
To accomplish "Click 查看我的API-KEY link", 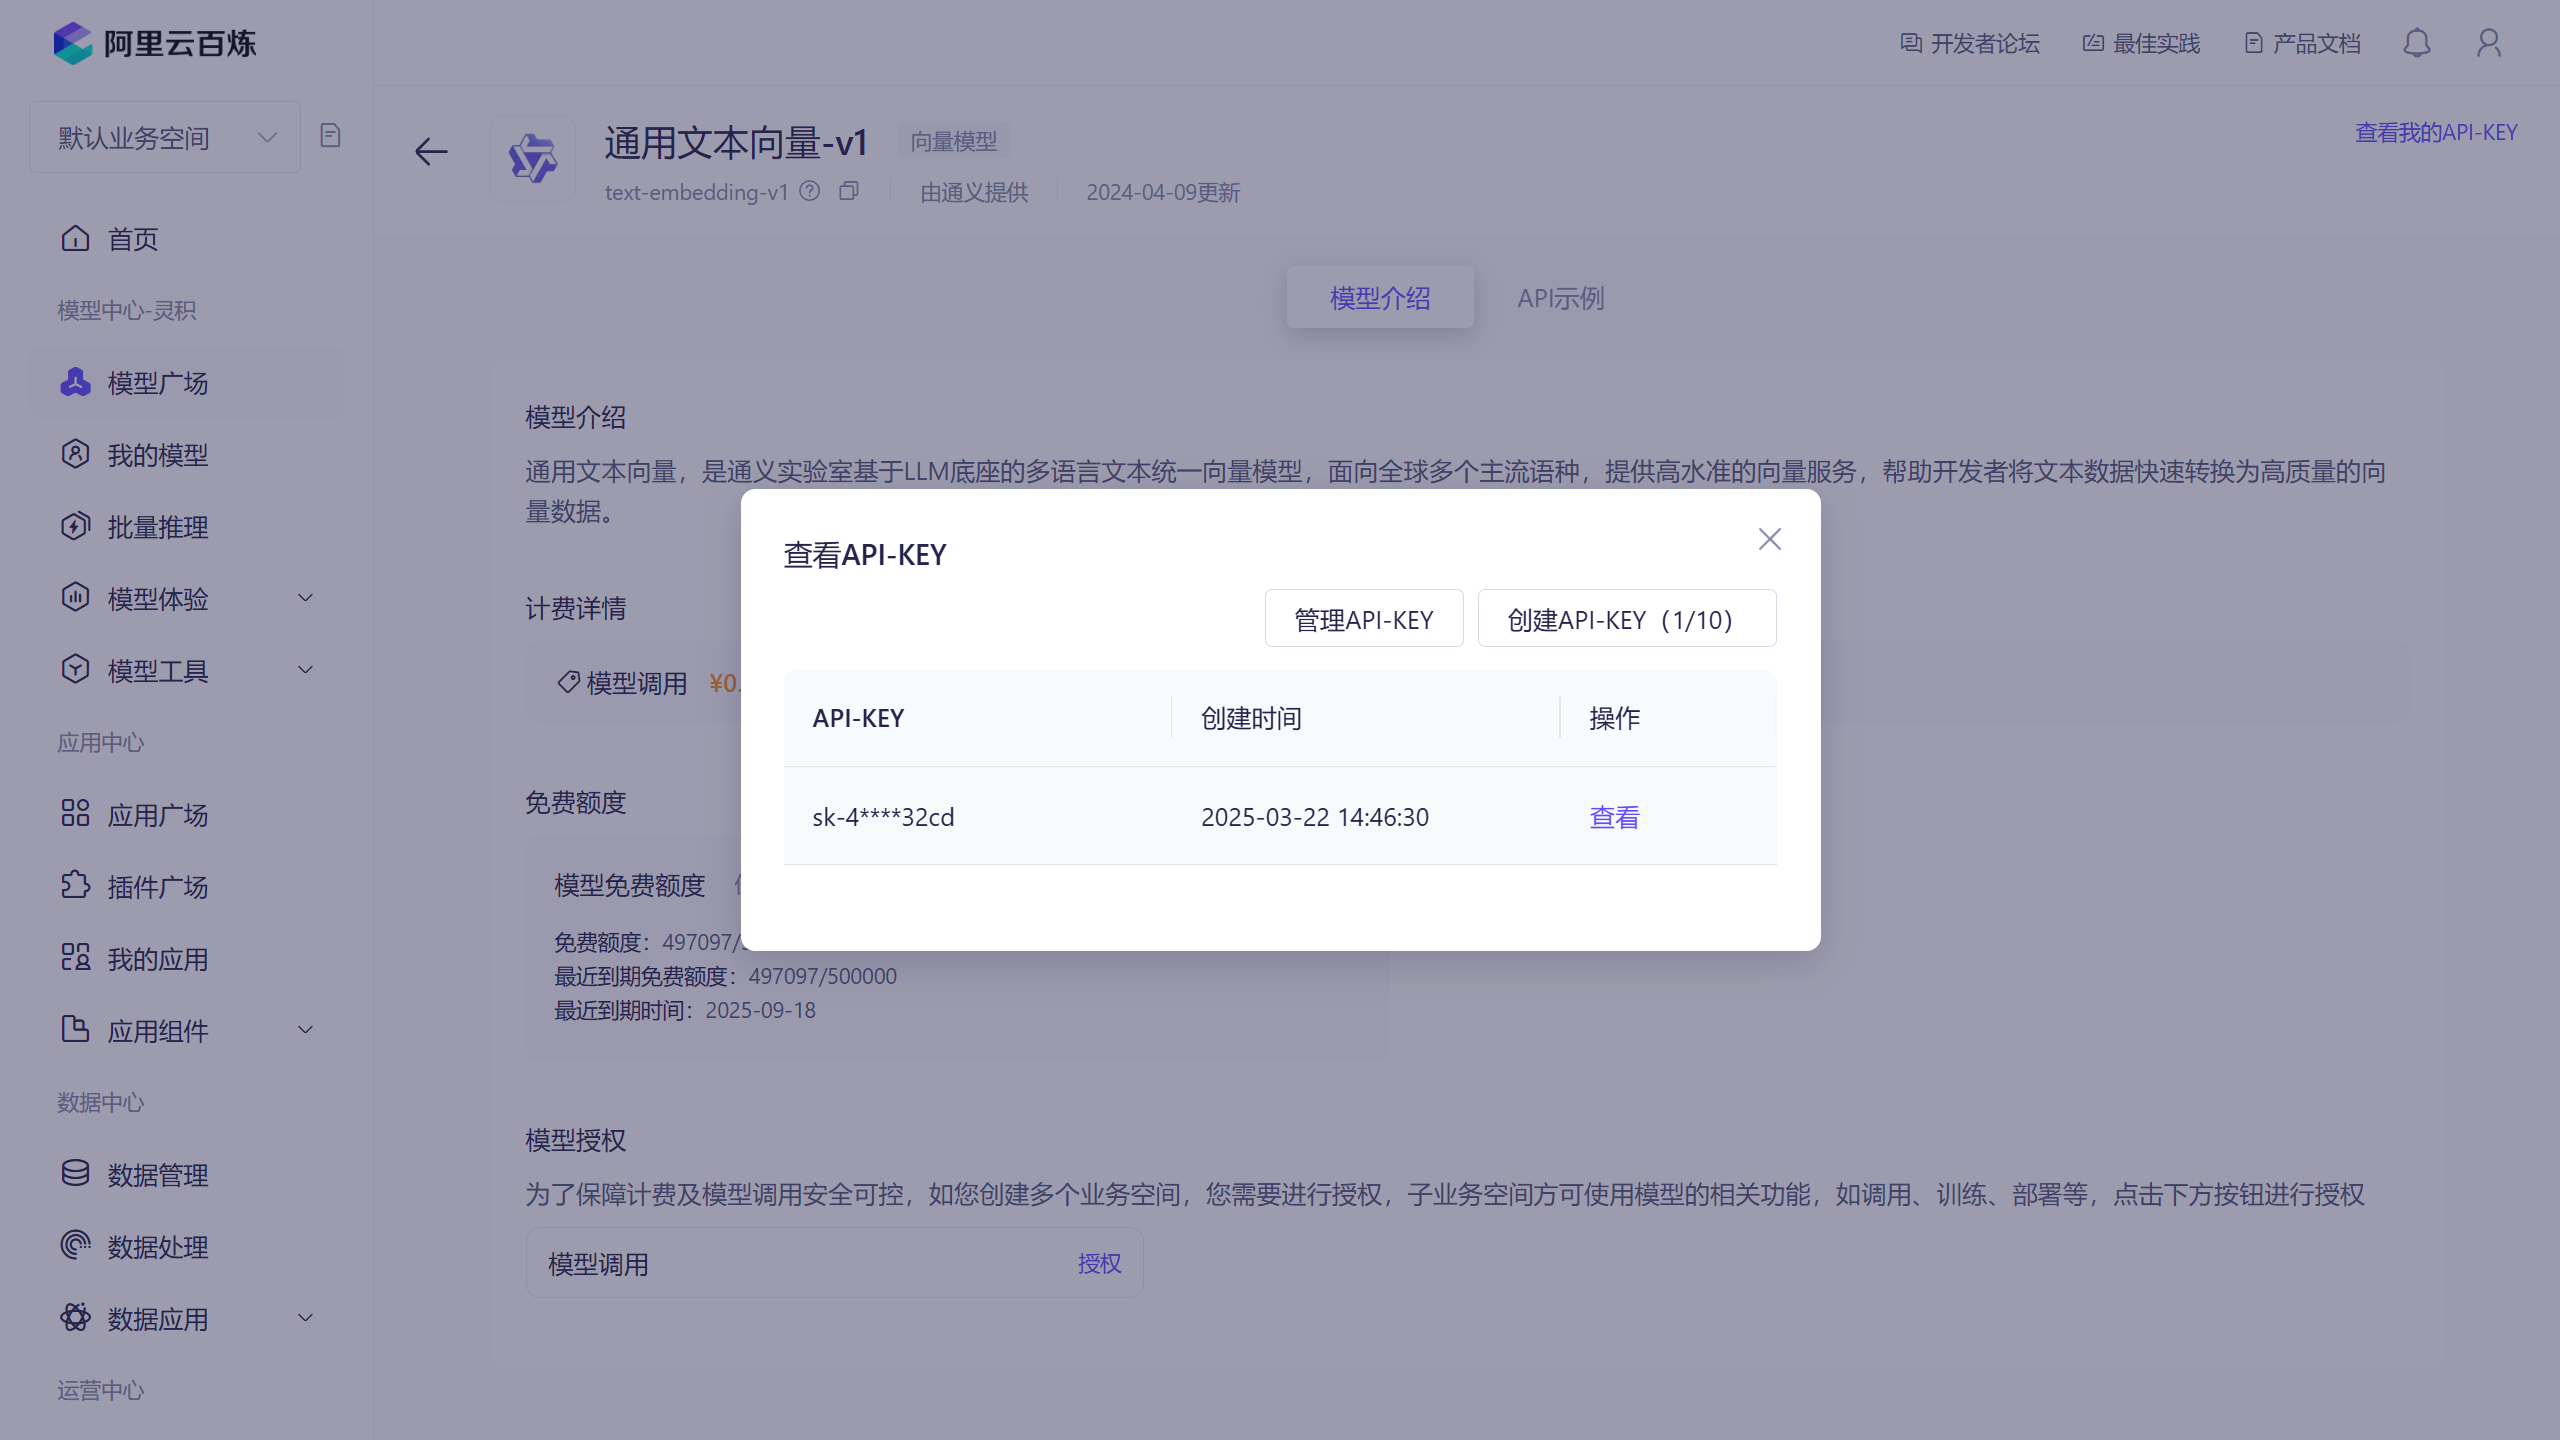I will 2436,132.
